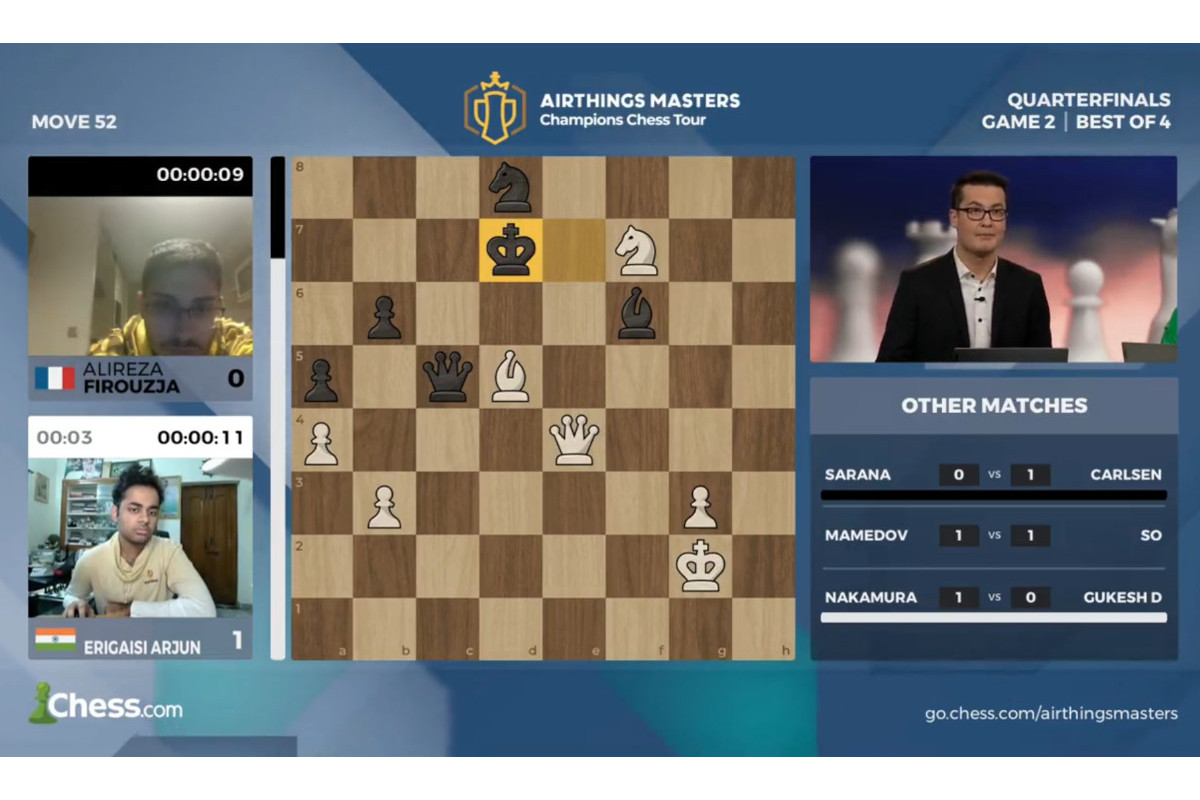Select the black queen on c5
Screen dimensions: 1200x800
click(447, 377)
